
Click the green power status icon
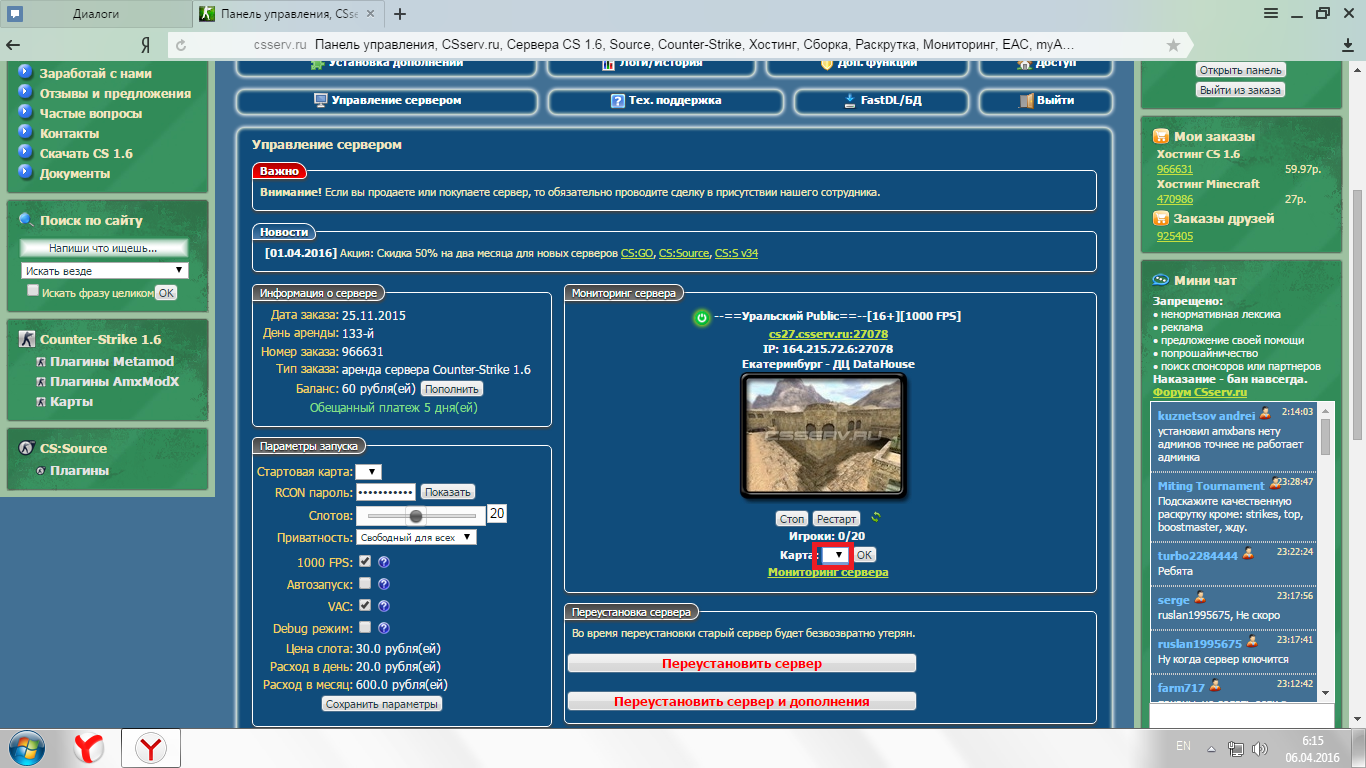click(702, 317)
